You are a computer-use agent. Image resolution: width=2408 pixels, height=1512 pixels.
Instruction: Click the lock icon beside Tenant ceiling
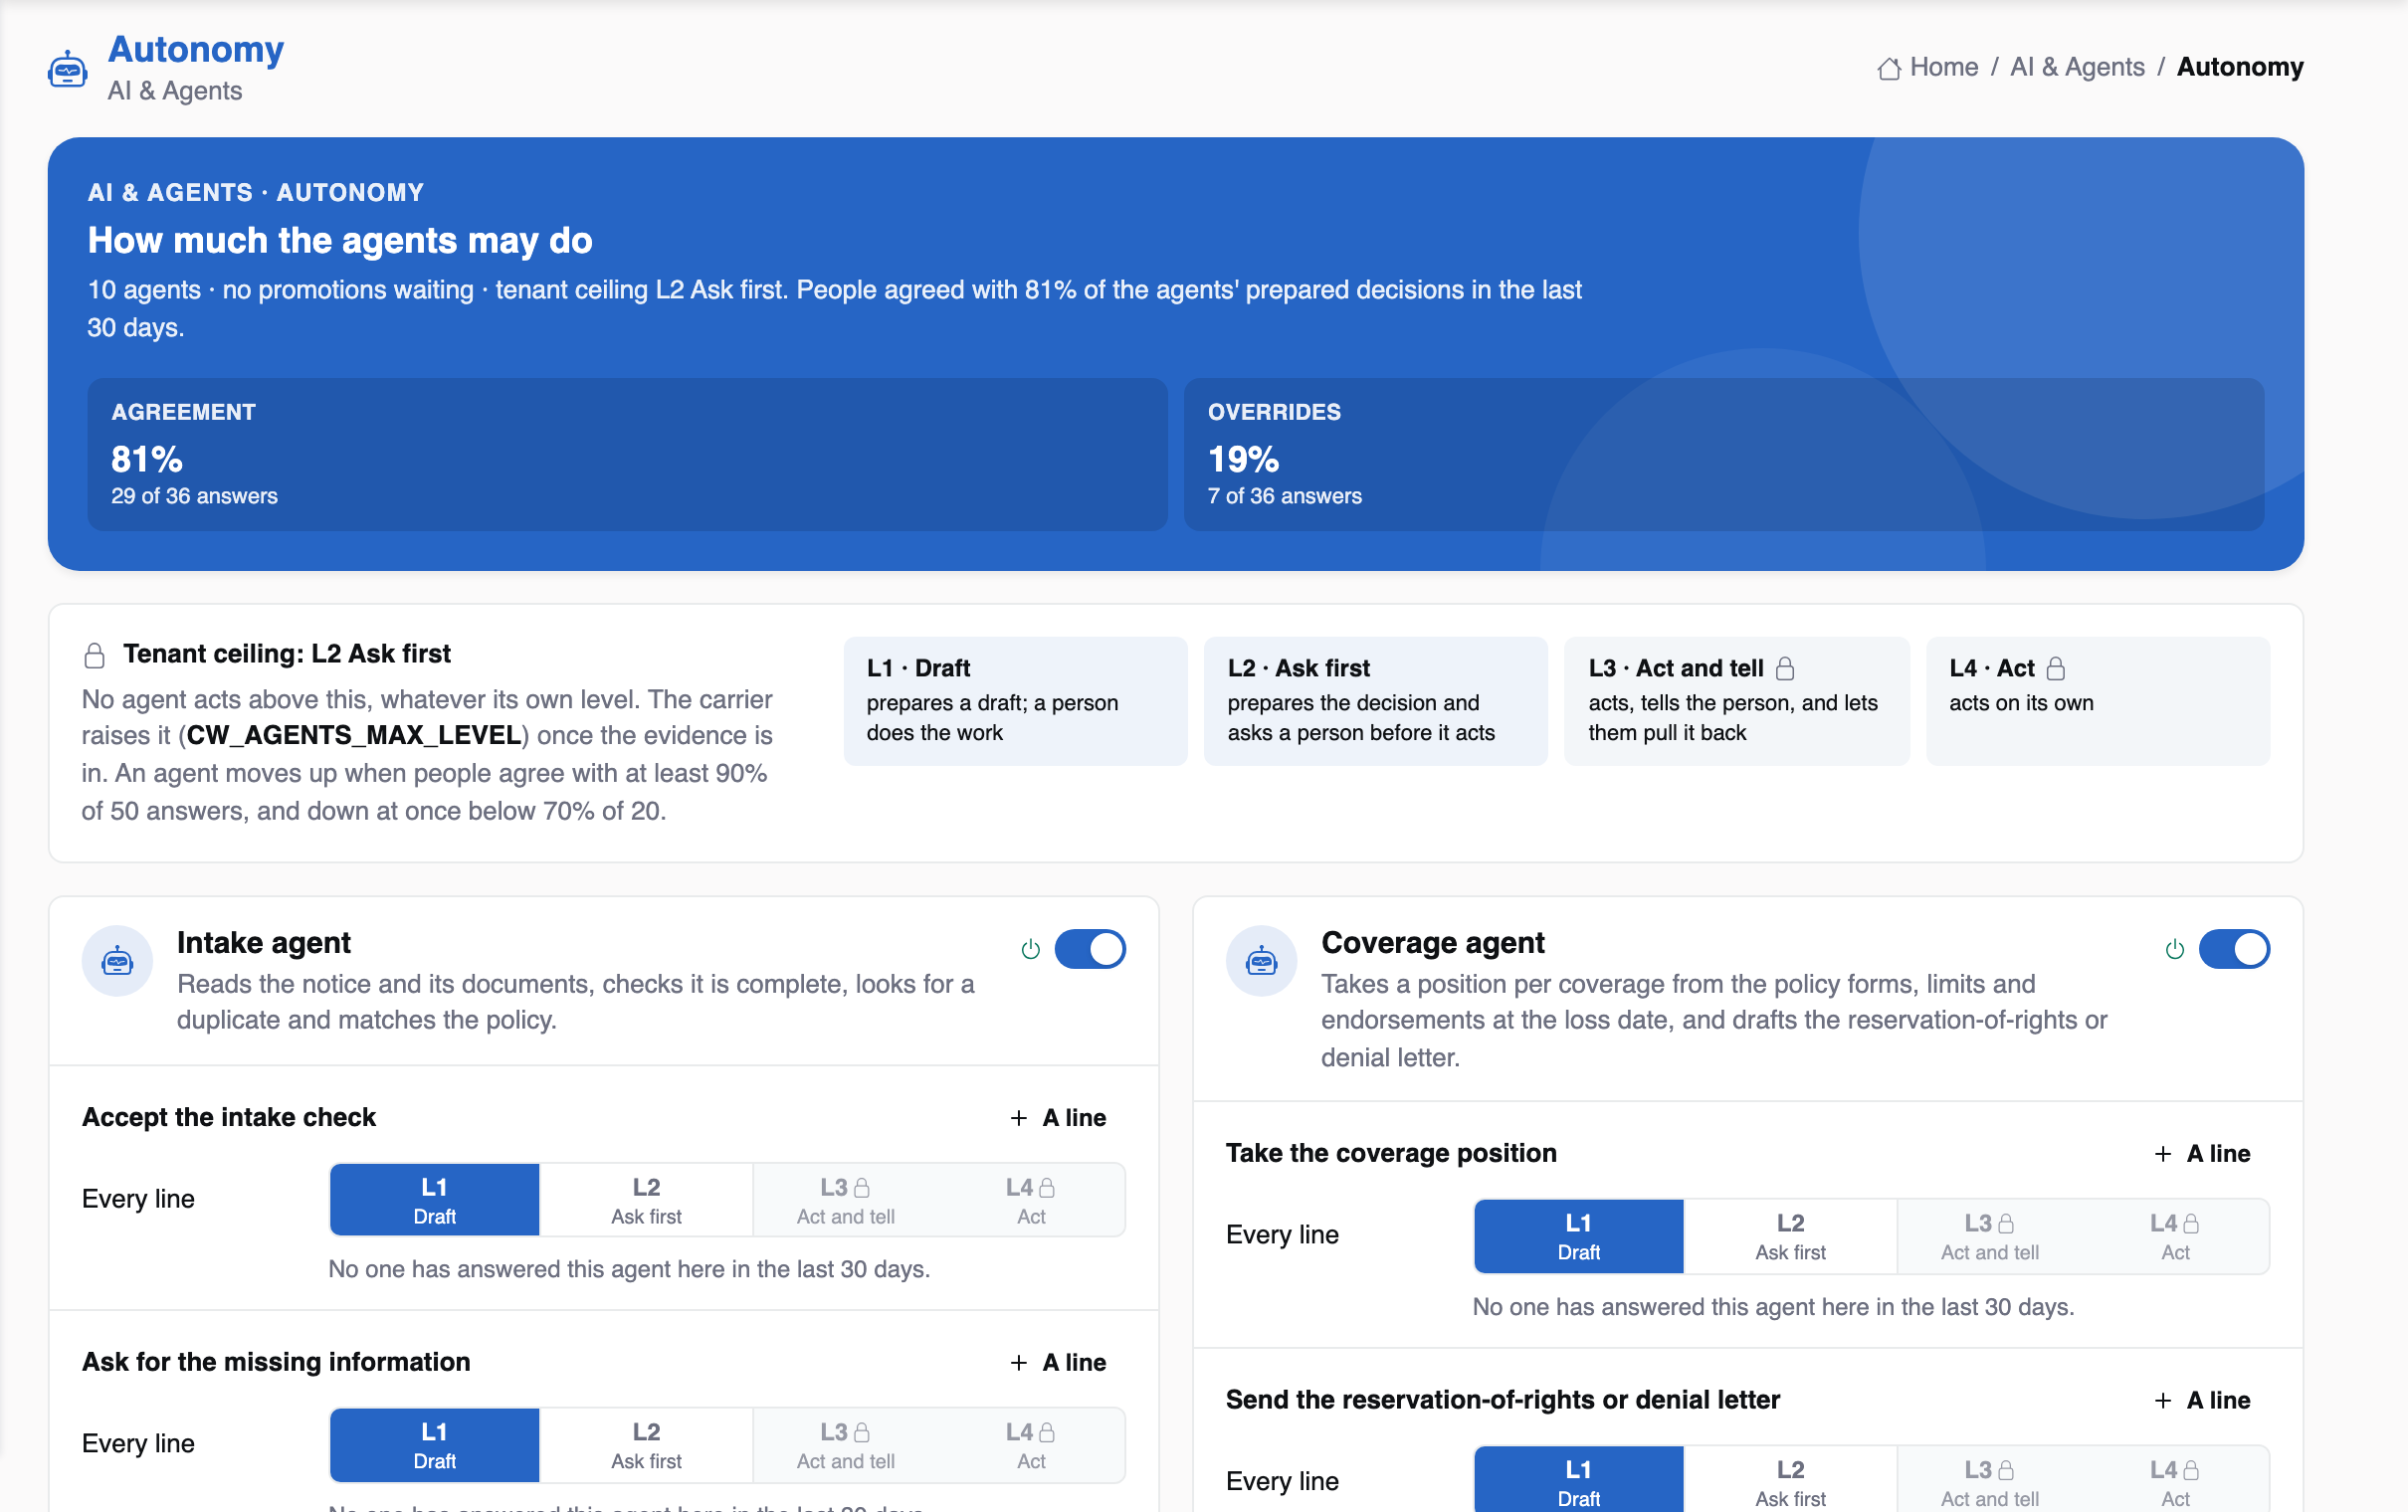pyautogui.click(x=94, y=656)
